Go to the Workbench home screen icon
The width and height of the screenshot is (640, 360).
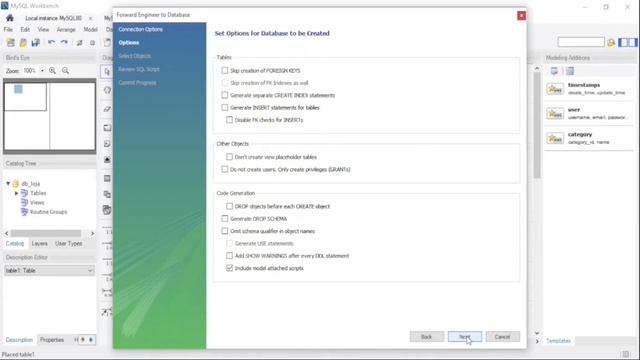[x=10, y=18]
